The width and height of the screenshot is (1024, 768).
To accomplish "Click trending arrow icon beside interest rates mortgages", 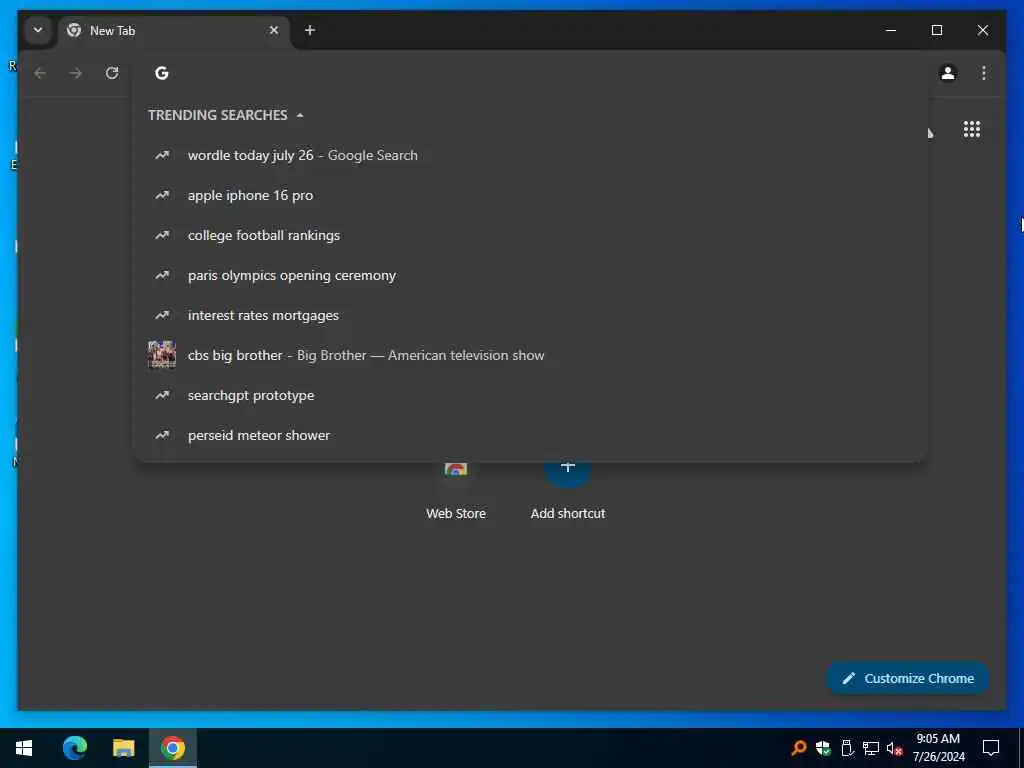I will click(x=162, y=315).
